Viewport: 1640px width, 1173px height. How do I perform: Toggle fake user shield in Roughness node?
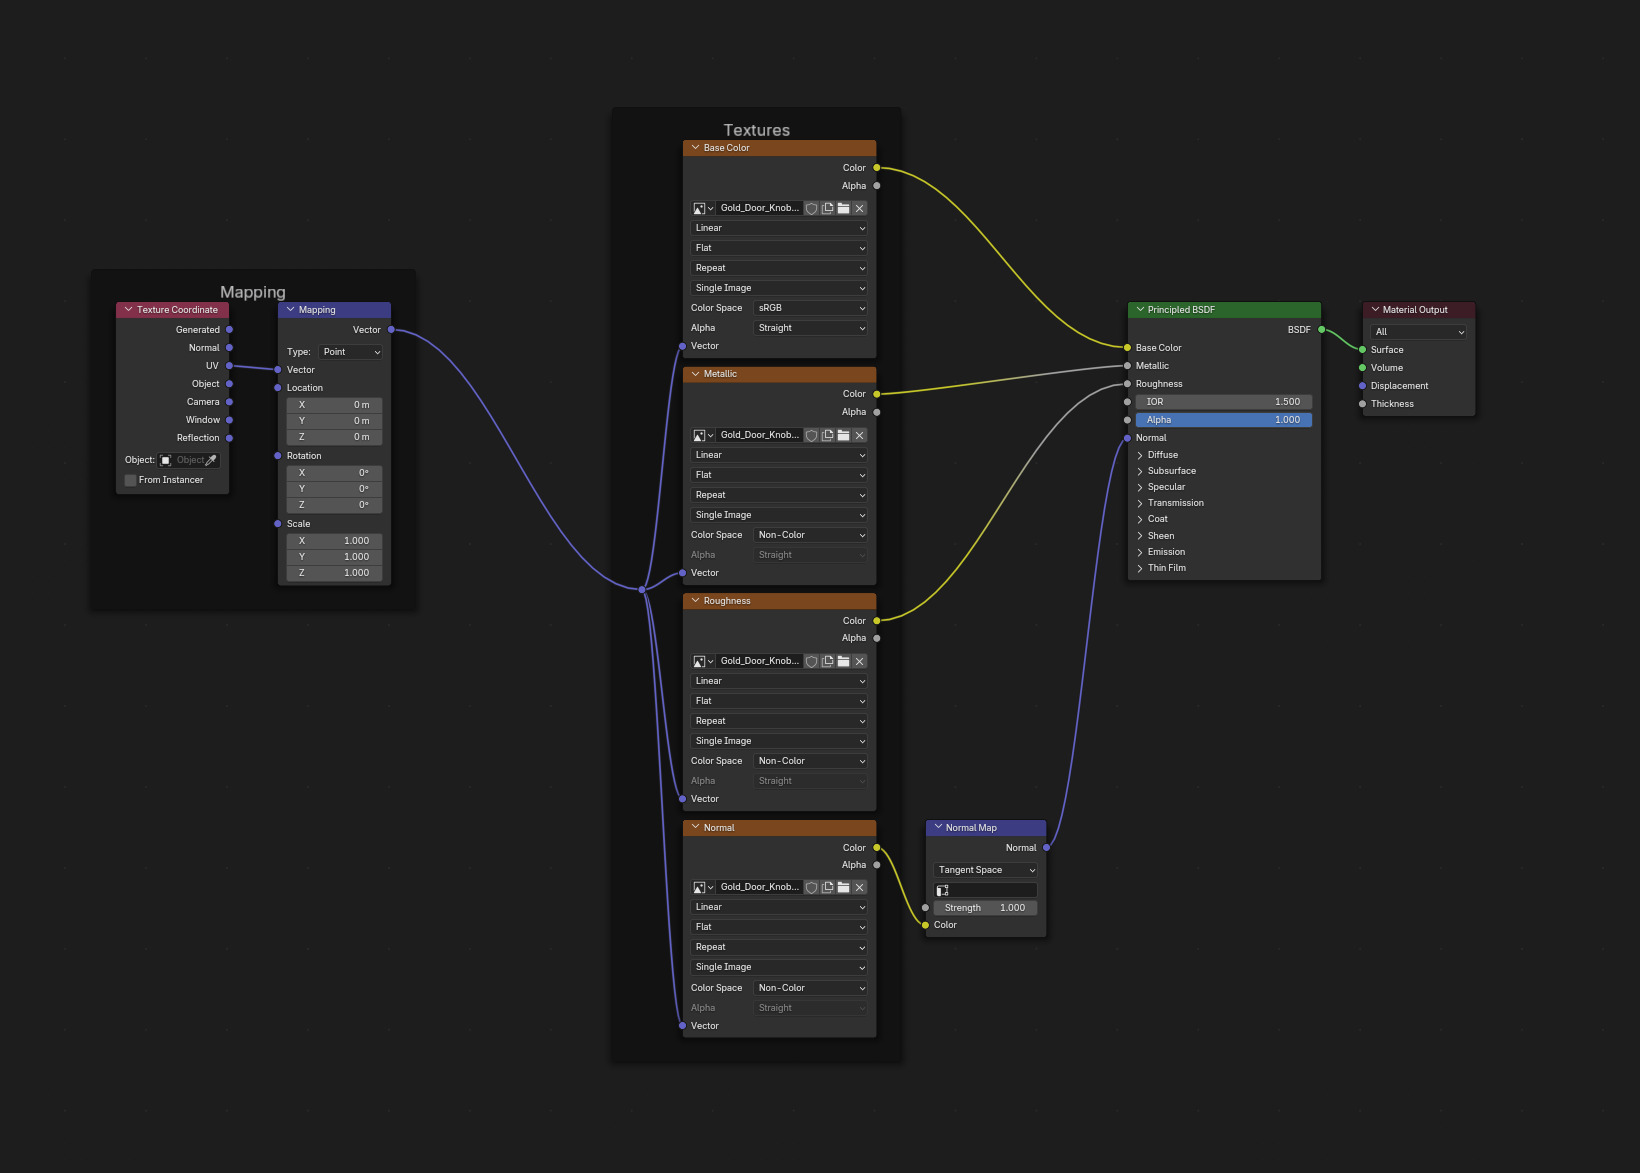tap(812, 662)
